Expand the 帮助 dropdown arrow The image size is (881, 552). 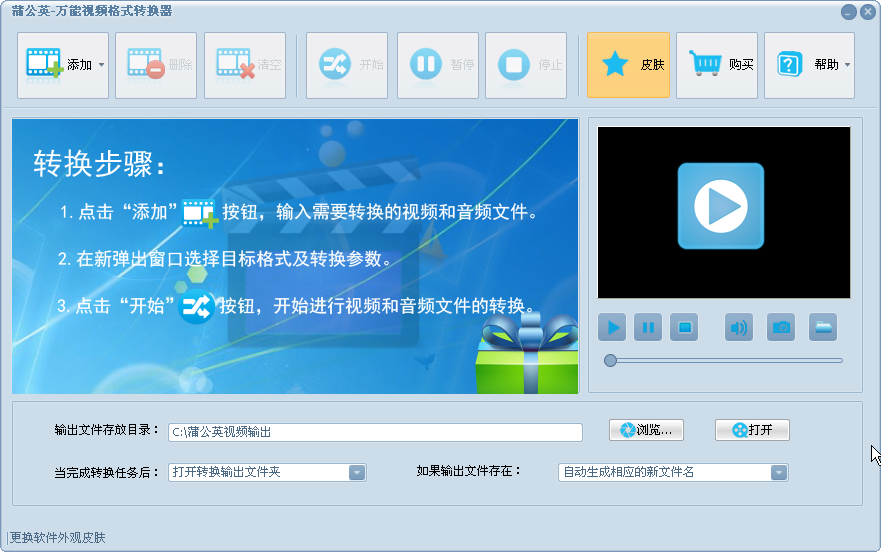[x=847, y=65]
